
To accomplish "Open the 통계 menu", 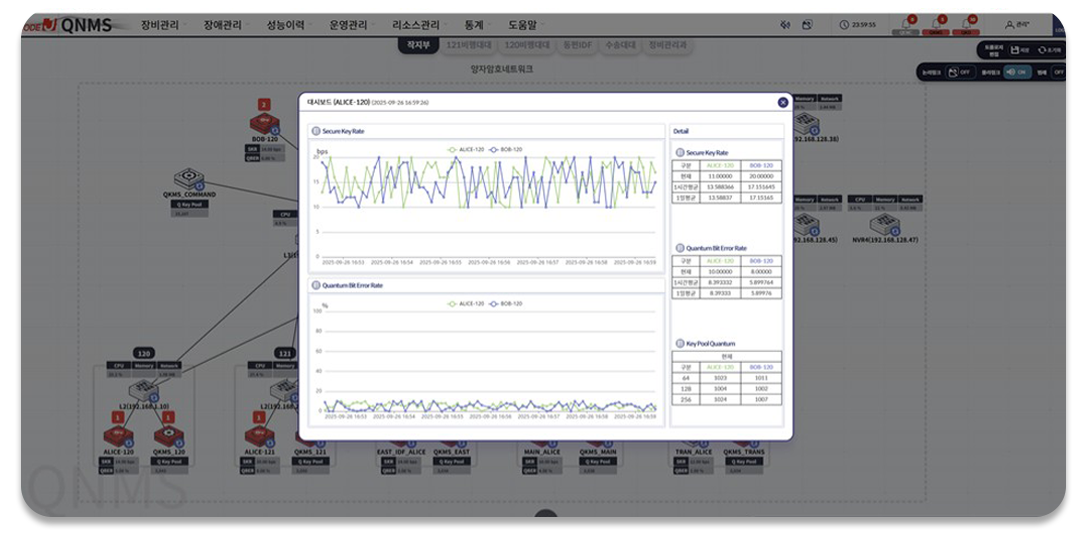I will tap(474, 25).
